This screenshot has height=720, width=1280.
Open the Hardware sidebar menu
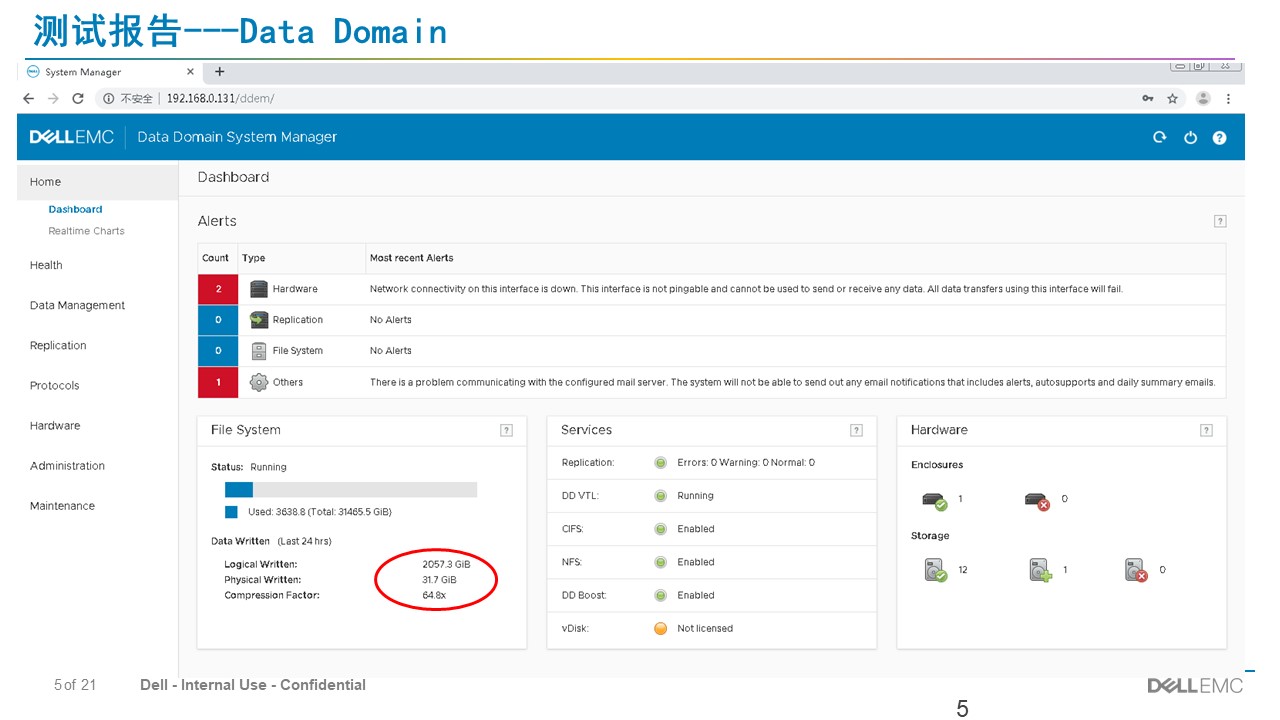click(x=55, y=425)
